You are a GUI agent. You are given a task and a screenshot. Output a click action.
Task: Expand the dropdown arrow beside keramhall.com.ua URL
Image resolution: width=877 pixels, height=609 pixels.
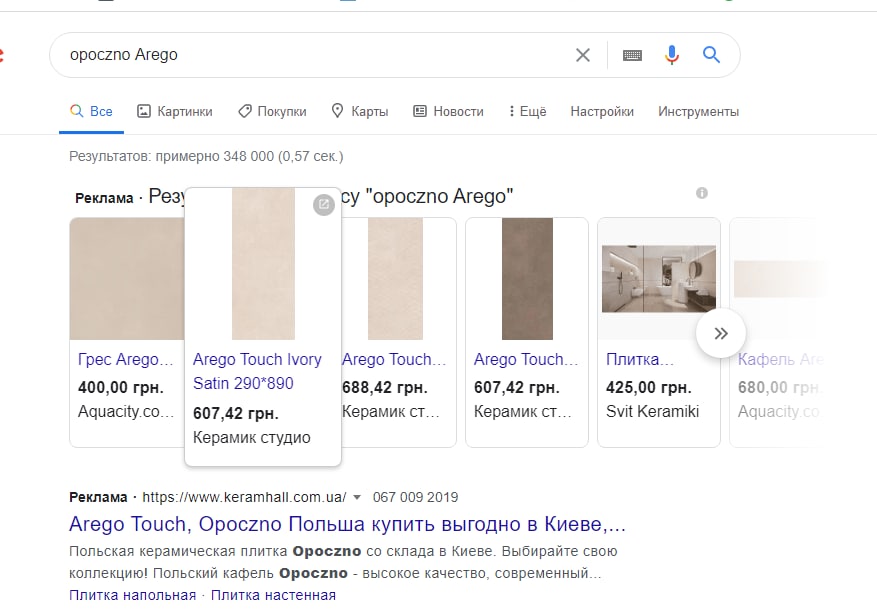(x=357, y=497)
